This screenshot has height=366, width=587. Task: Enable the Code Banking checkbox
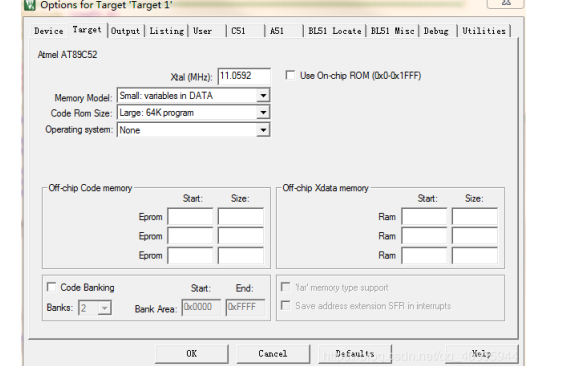click(x=51, y=287)
